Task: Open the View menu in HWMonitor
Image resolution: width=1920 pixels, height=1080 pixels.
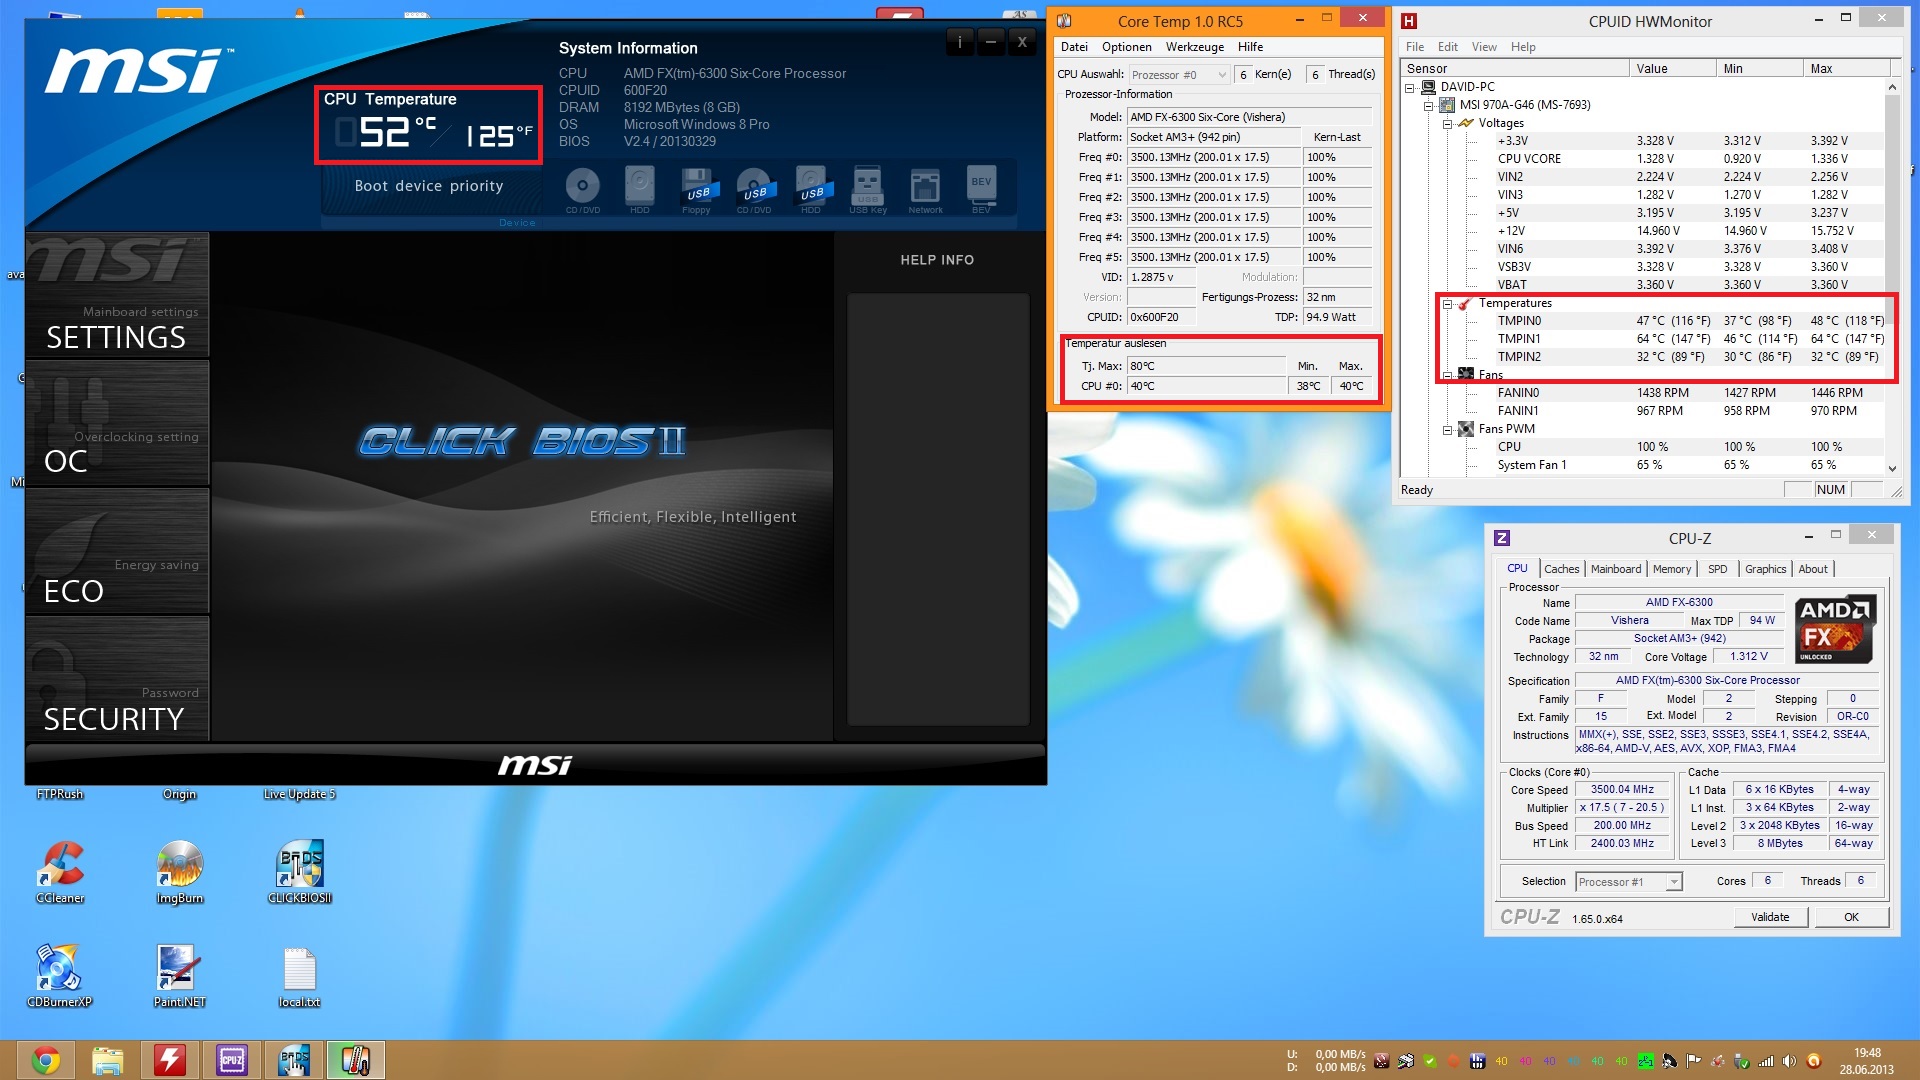Action: pos(1484,47)
